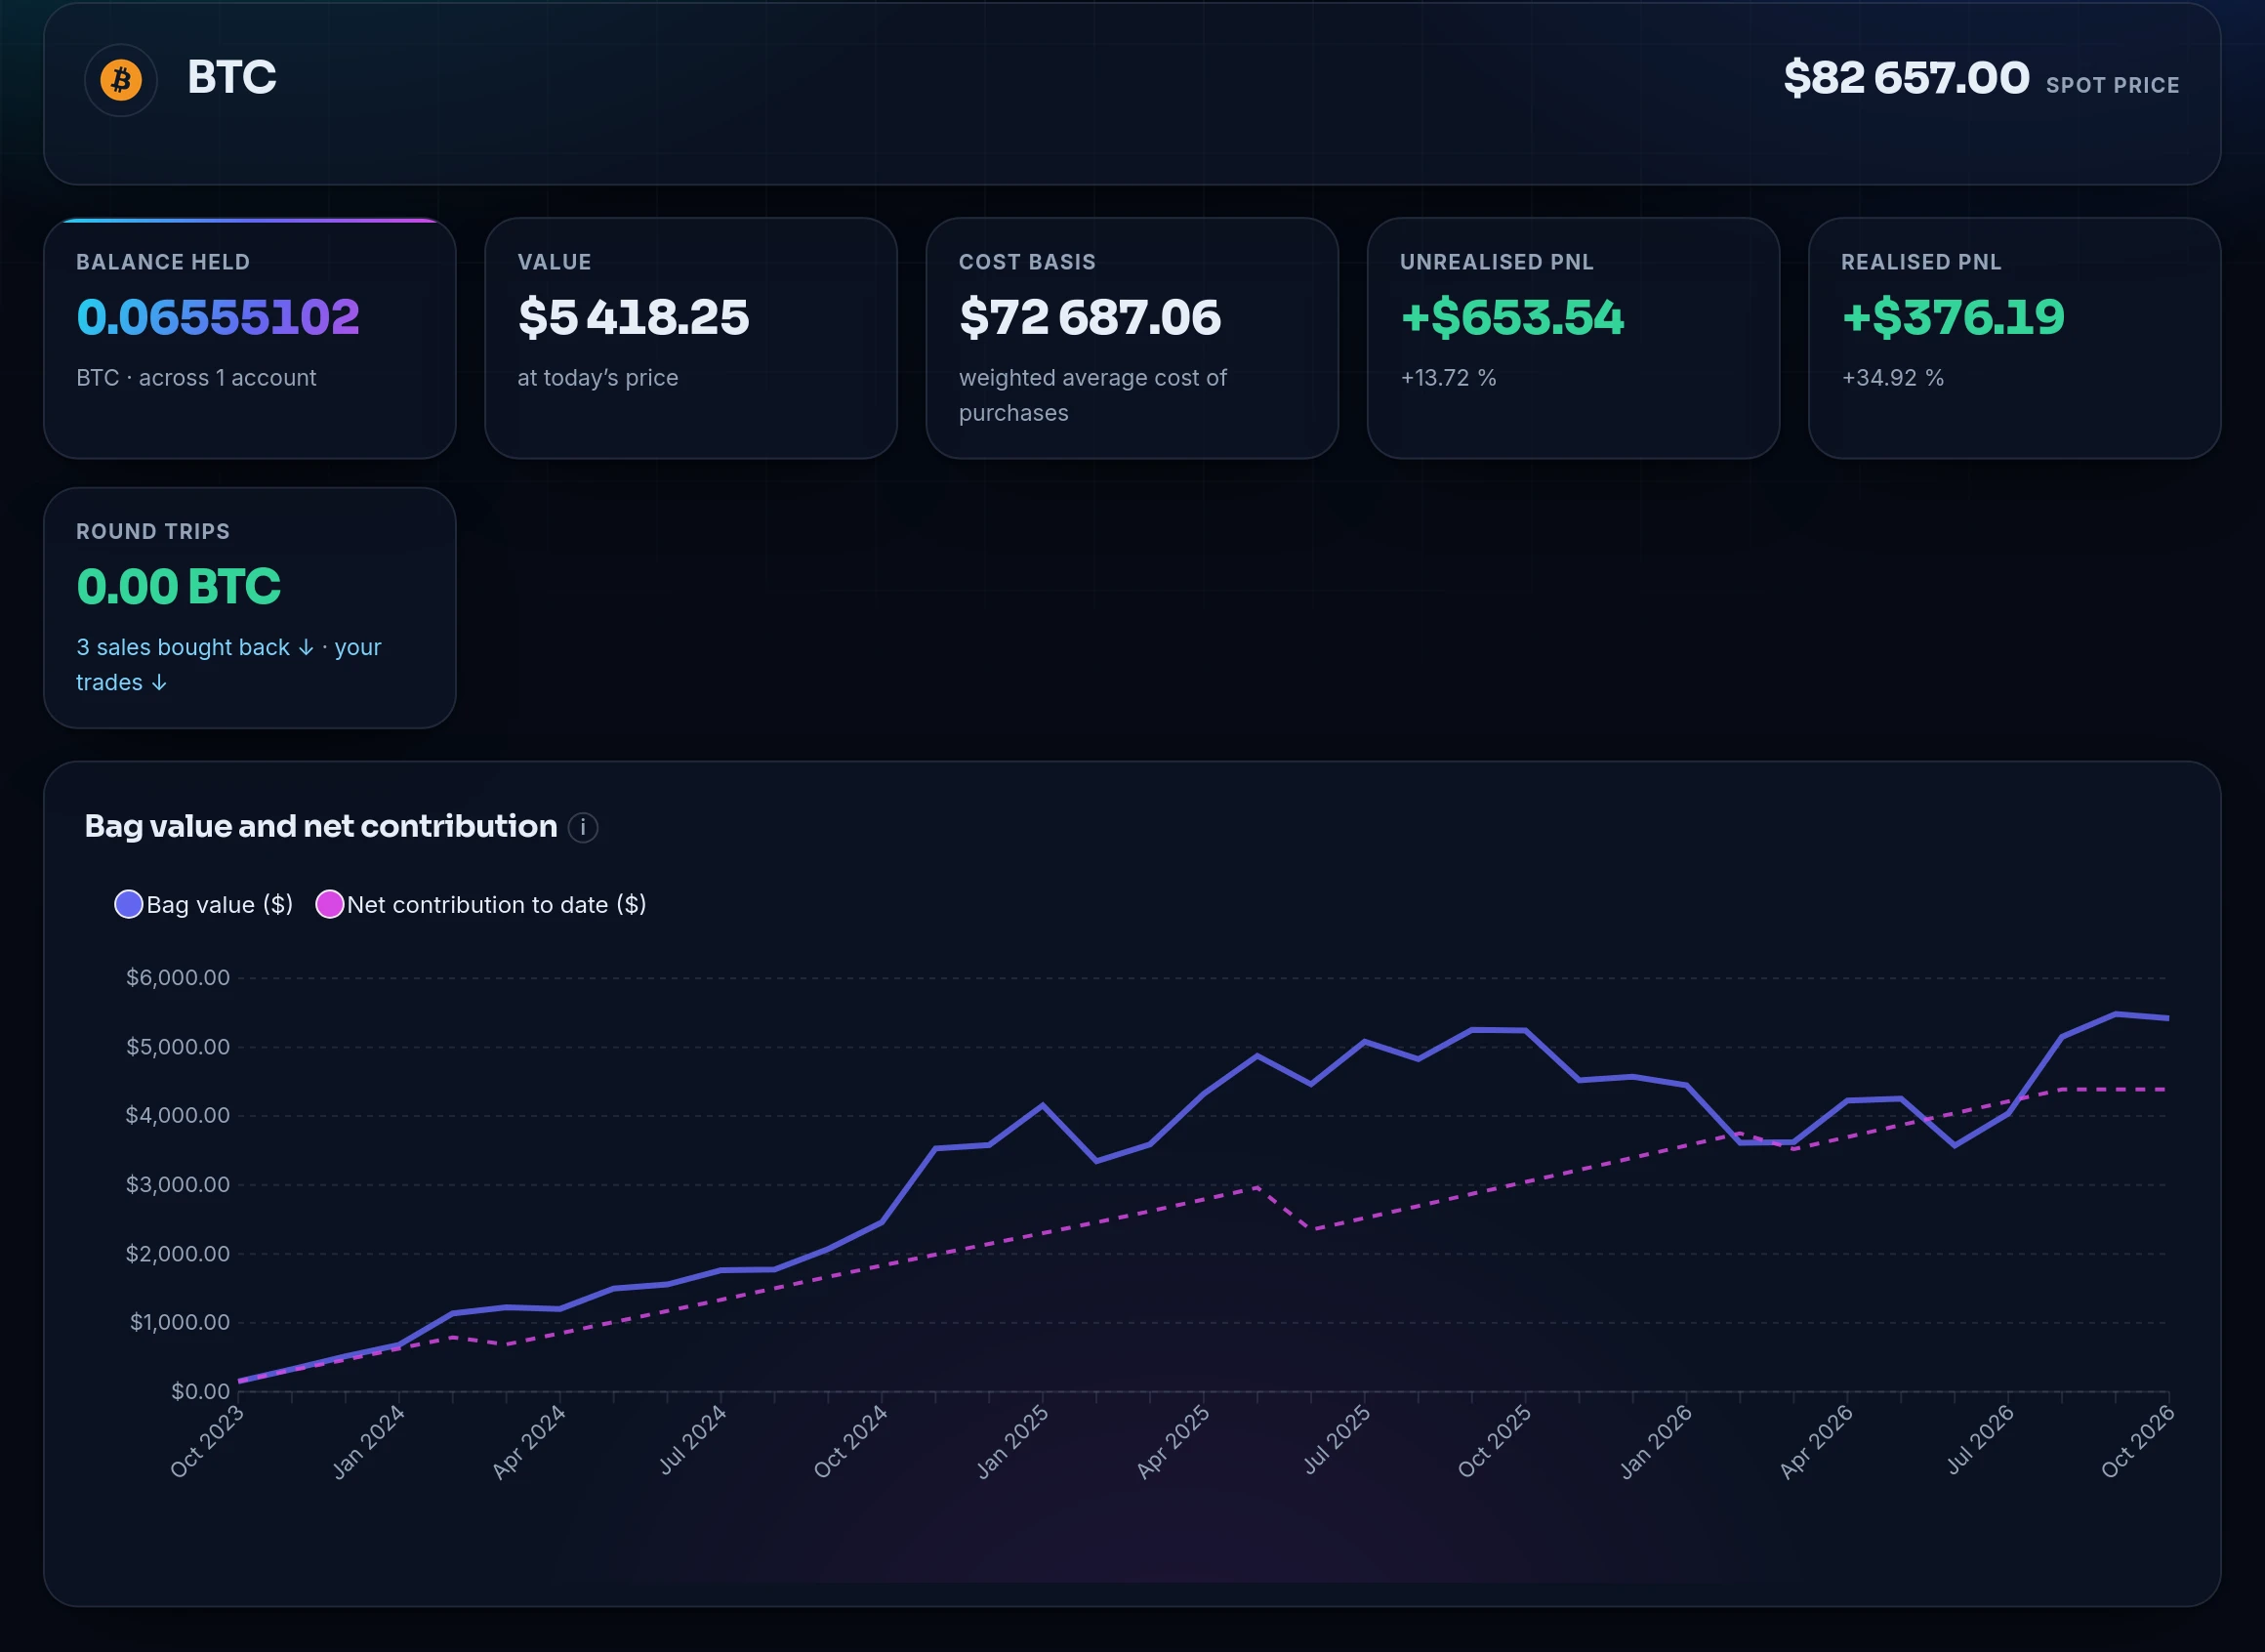Click the $82 657.00 spot price
The width and height of the screenshot is (2265, 1652).
tap(1907, 78)
